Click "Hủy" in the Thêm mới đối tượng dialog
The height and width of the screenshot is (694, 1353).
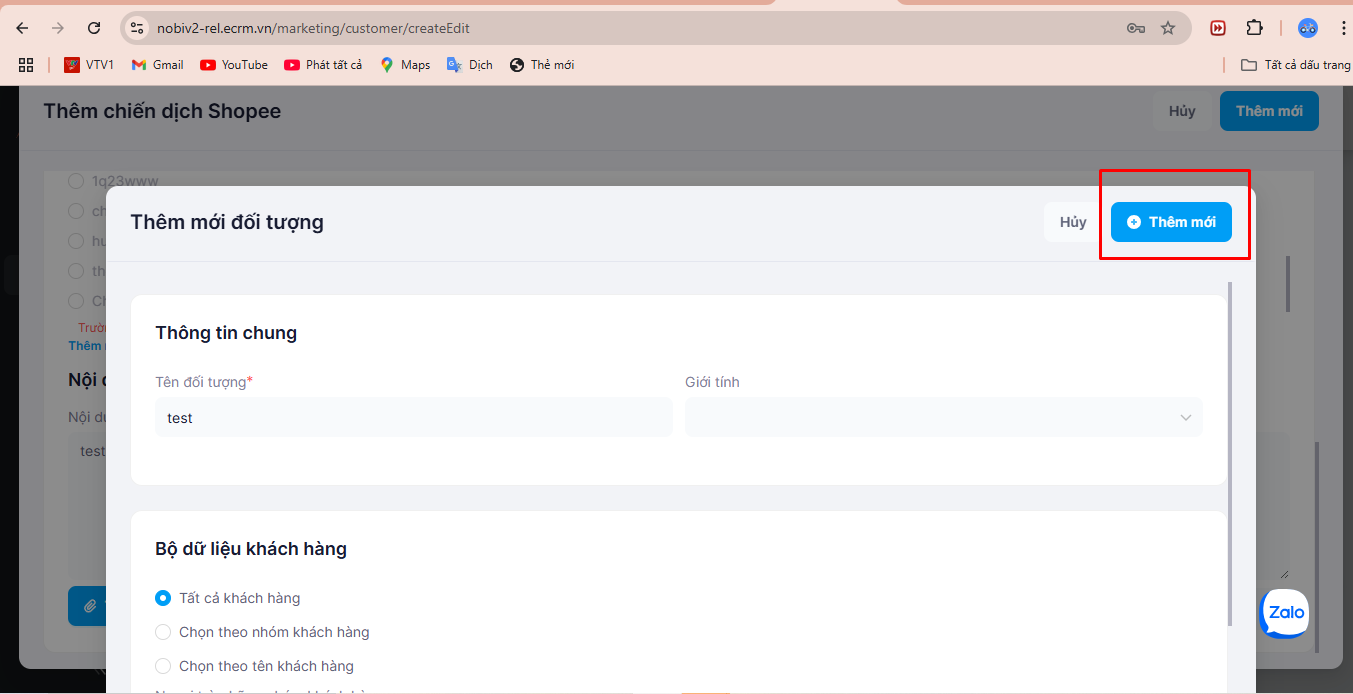(x=1073, y=222)
